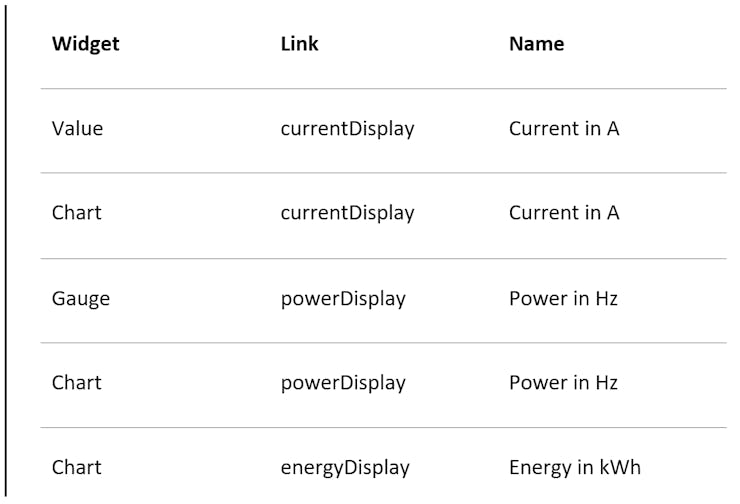Select the Energy in kWh name cell
Screen dimensions: 740x504
coord(575,468)
